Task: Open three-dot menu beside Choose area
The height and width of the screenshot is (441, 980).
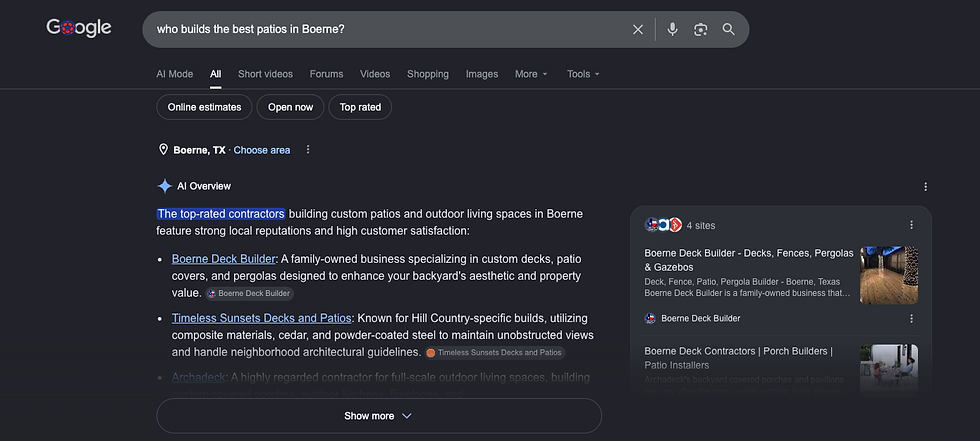Action: click(308, 150)
